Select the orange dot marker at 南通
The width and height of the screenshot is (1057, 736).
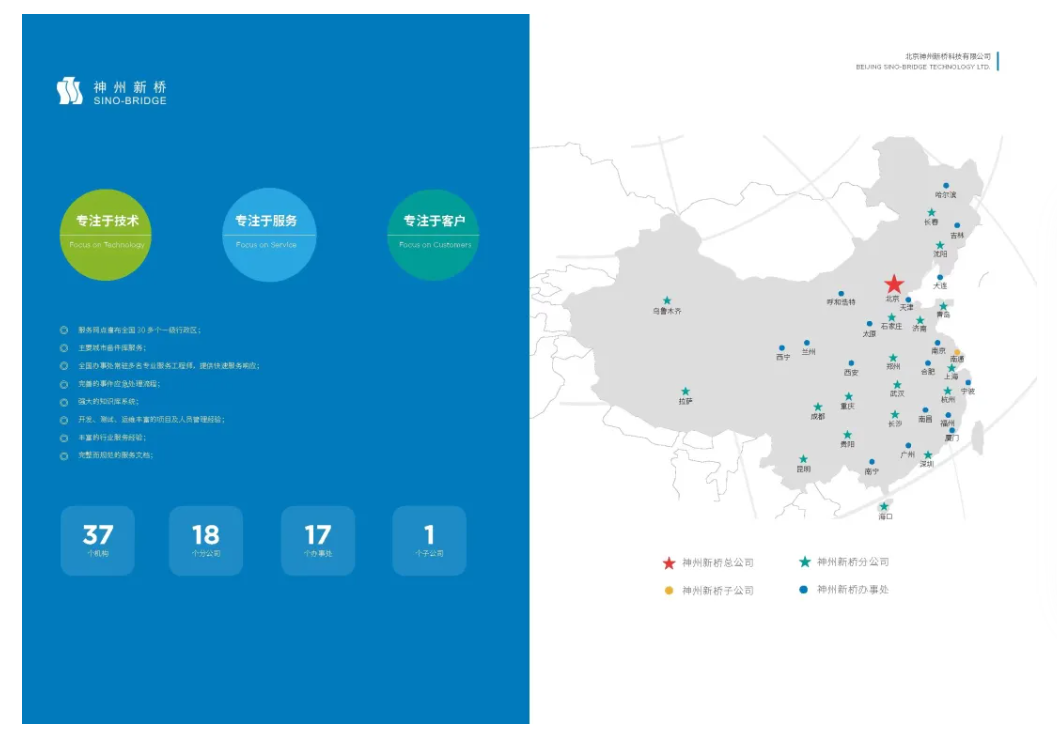(957, 352)
